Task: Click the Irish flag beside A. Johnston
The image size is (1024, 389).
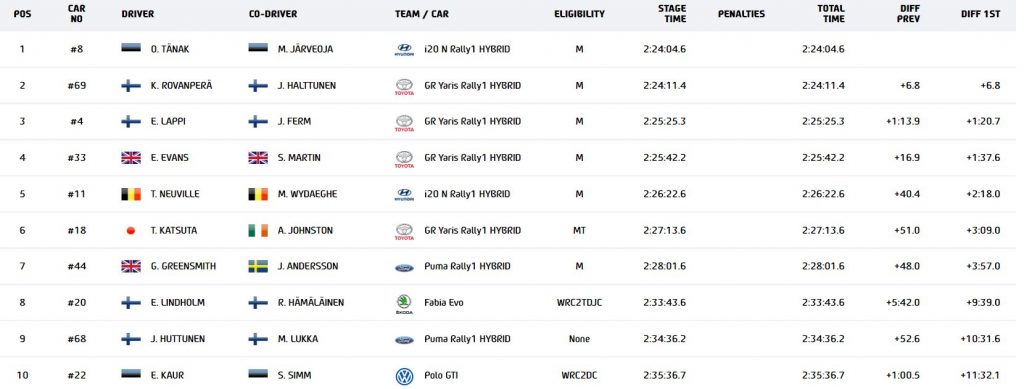Action: click(x=258, y=230)
